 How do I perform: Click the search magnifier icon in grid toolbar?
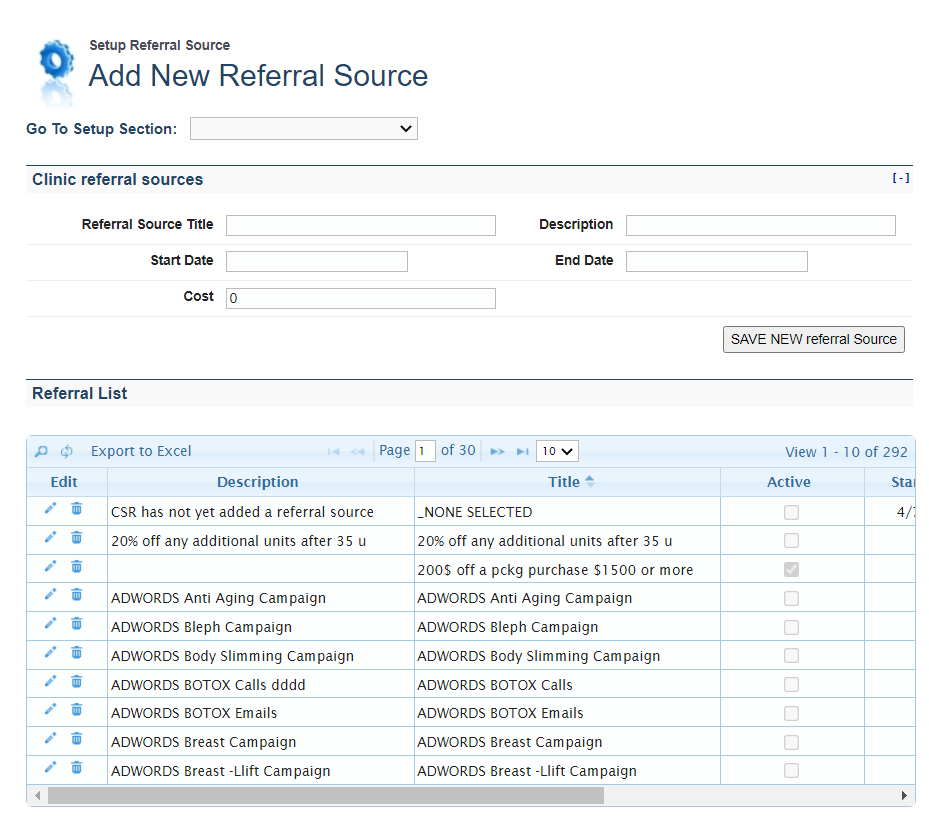coord(41,451)
